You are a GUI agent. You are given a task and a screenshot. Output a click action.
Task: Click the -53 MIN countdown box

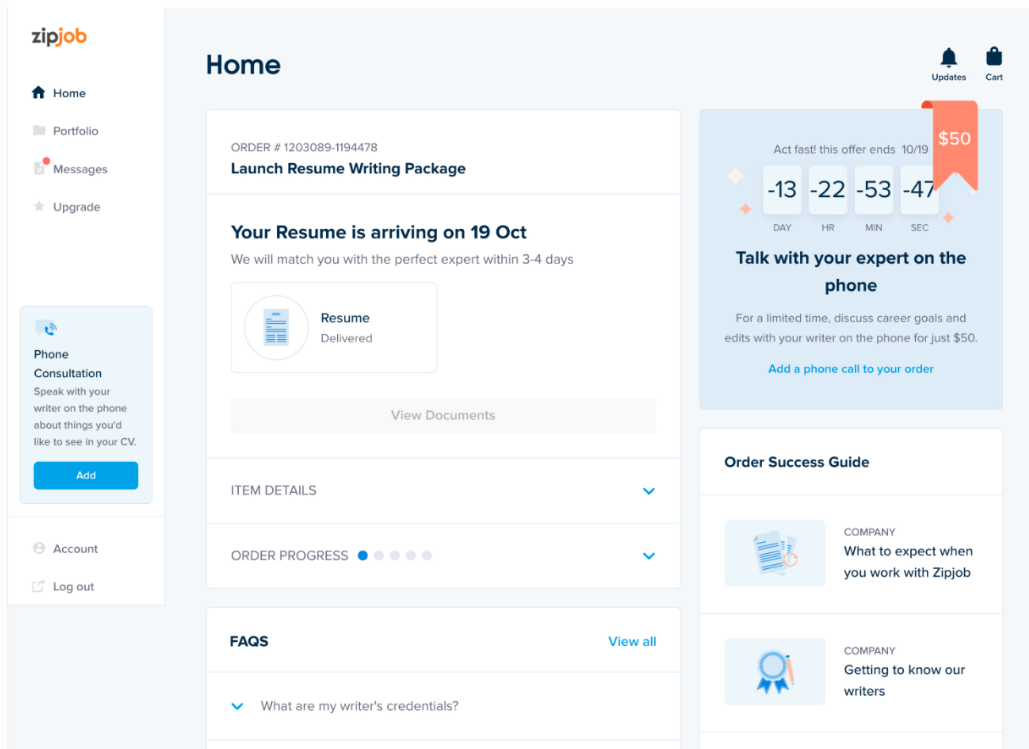coord(873,190)
